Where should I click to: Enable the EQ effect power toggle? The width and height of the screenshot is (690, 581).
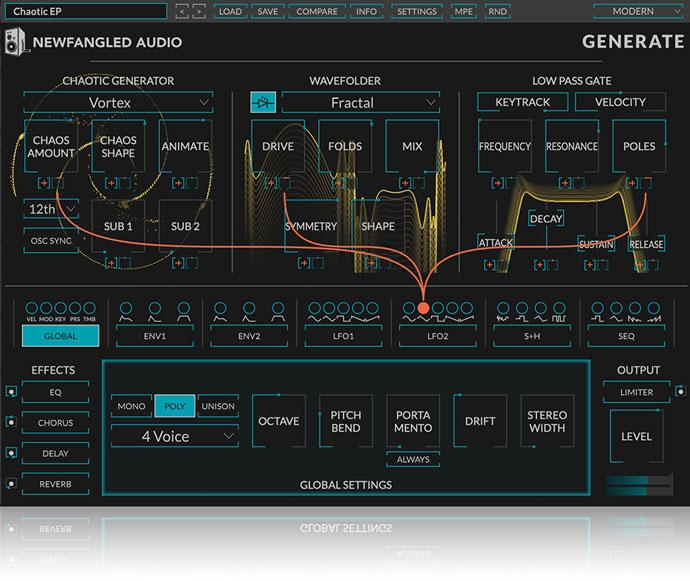pos(10,393)
